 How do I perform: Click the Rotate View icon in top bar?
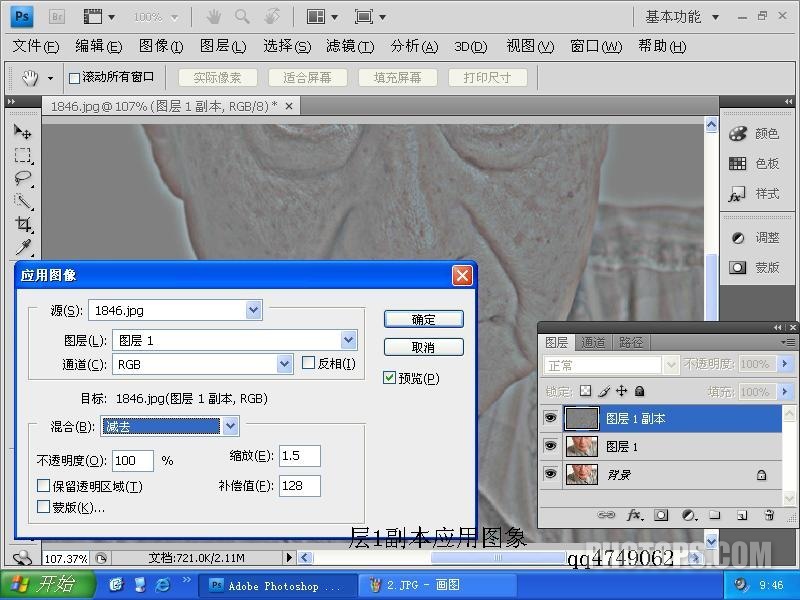tap(272, 17)
